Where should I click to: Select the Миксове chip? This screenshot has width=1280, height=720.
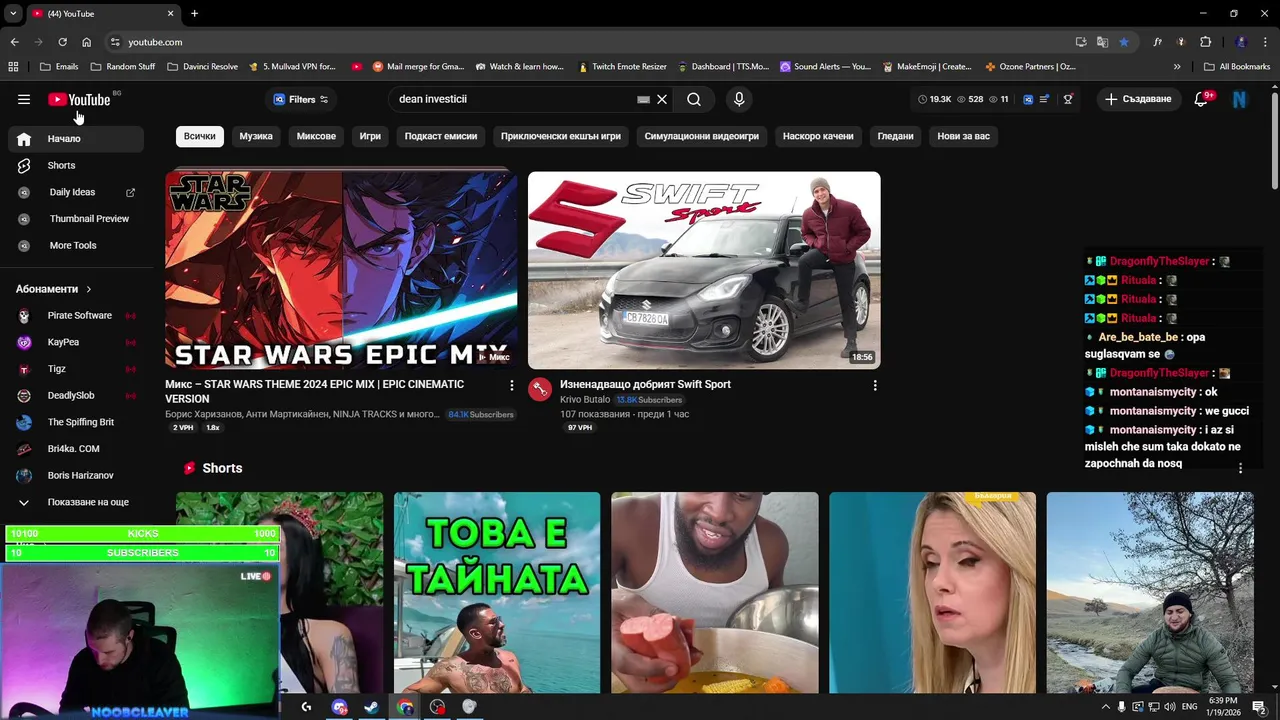coord(316,136)
